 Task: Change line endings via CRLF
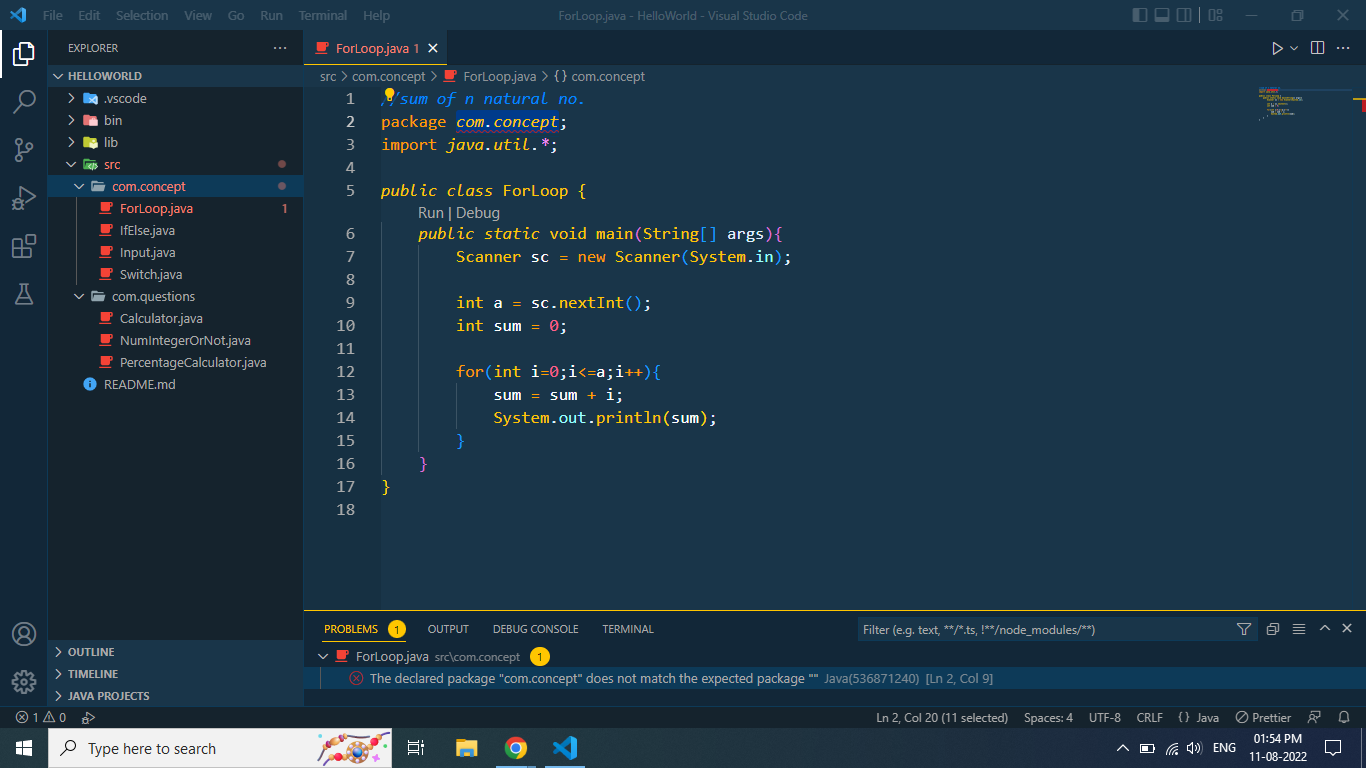(1150, 717)
